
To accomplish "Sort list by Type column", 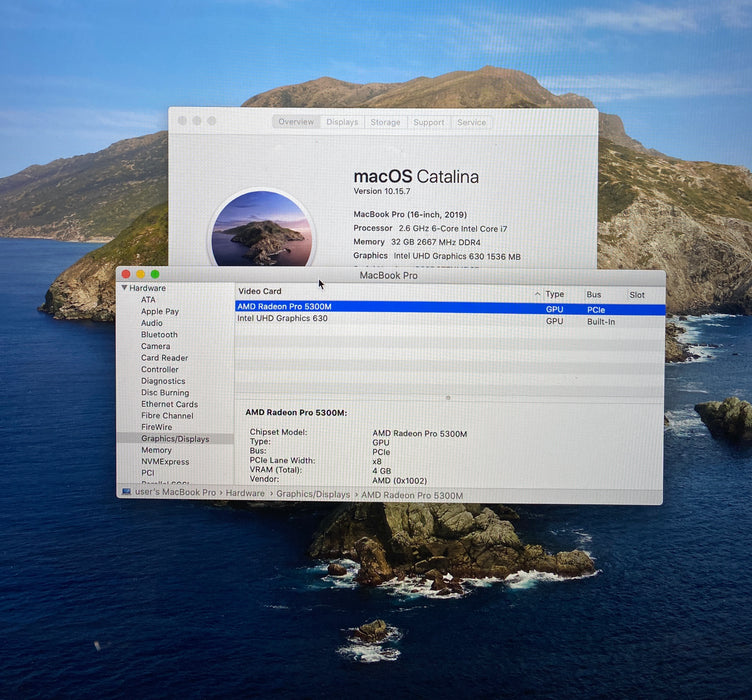I will (554, 294).
